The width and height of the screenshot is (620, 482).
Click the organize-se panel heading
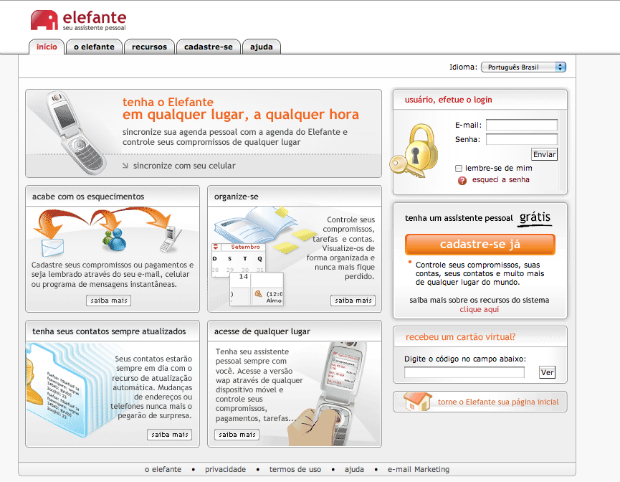pos(236,197)
